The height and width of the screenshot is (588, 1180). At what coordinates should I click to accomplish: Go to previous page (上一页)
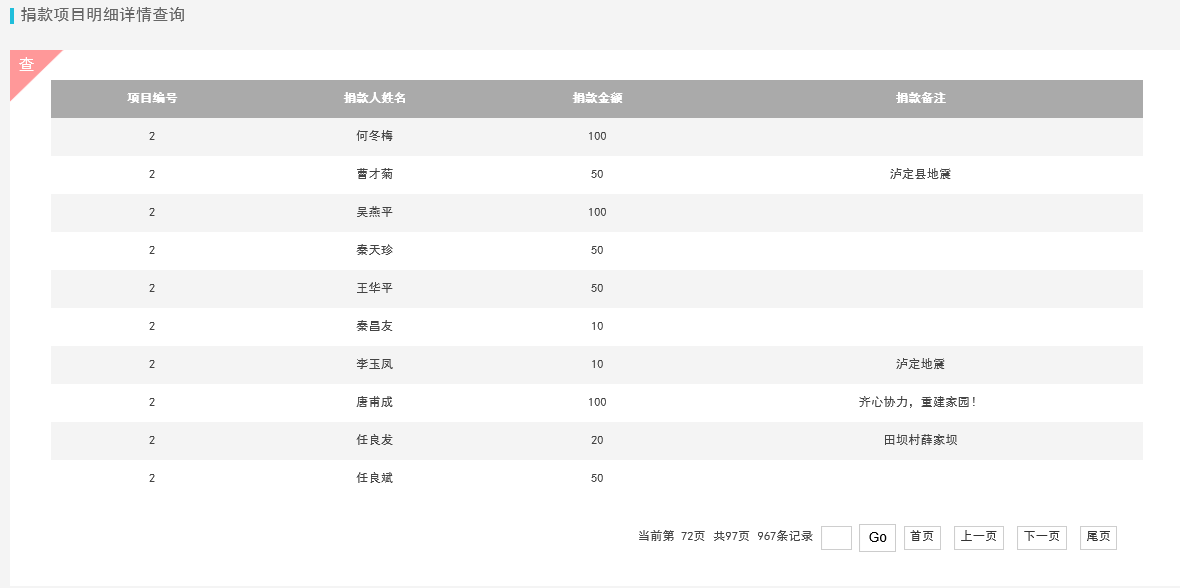[978, 538]
